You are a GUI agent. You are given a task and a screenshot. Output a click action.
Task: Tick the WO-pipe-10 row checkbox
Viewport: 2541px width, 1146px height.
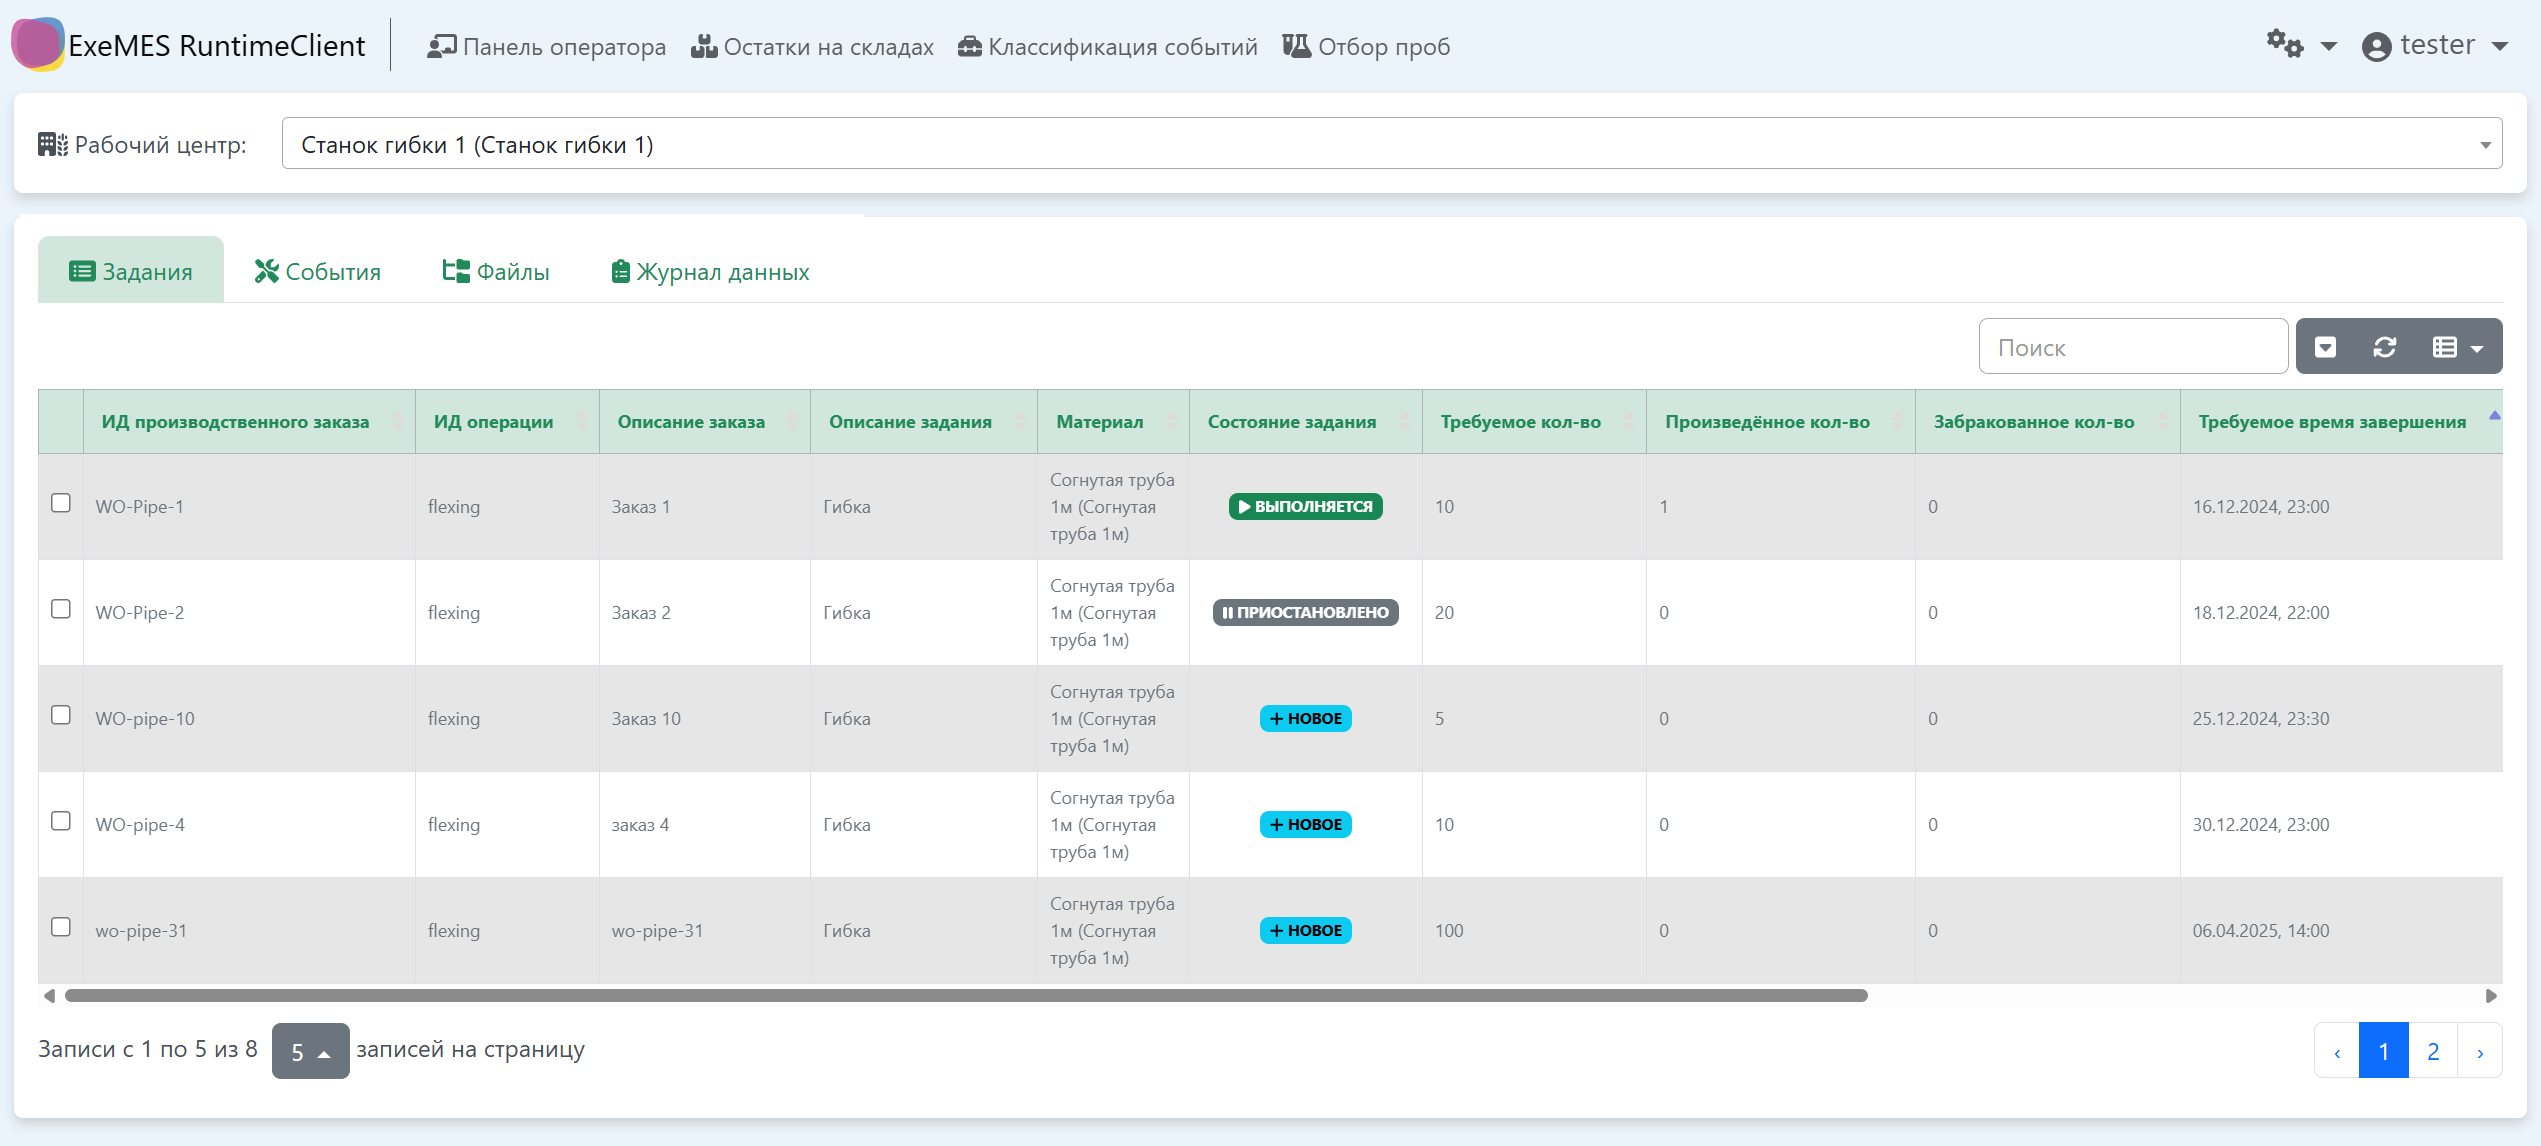(61, 715)
